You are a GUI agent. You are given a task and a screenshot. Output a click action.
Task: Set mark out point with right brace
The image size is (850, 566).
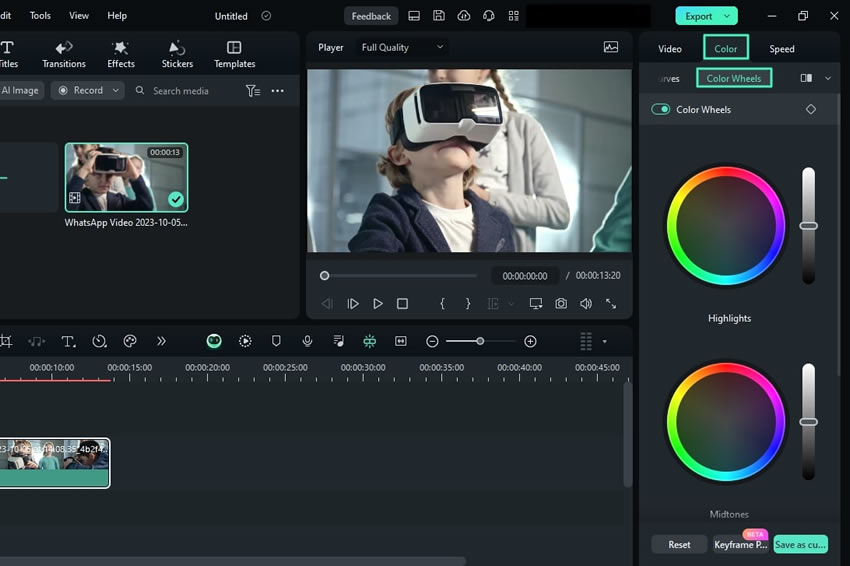coord(468,304)
